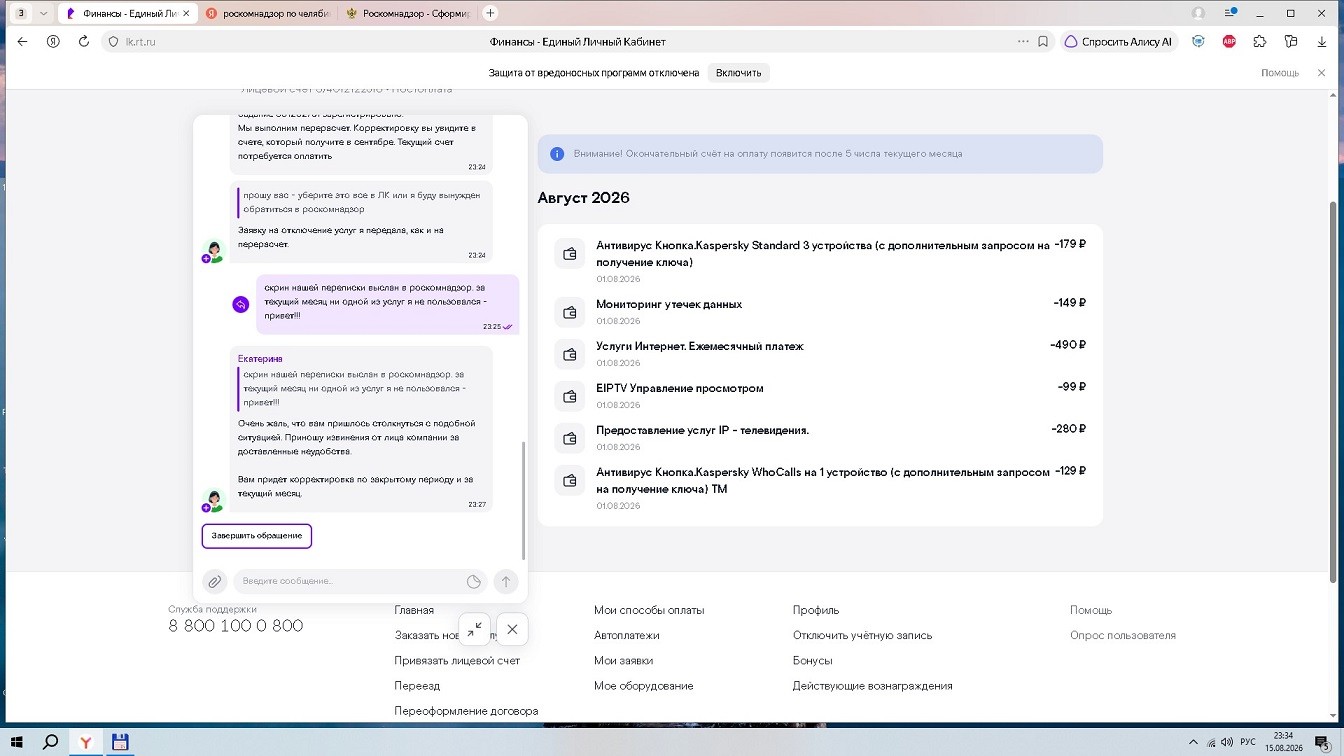Click Помощь in the protection bar
Screen dimensions: 1344x756
pos(1280,72)
